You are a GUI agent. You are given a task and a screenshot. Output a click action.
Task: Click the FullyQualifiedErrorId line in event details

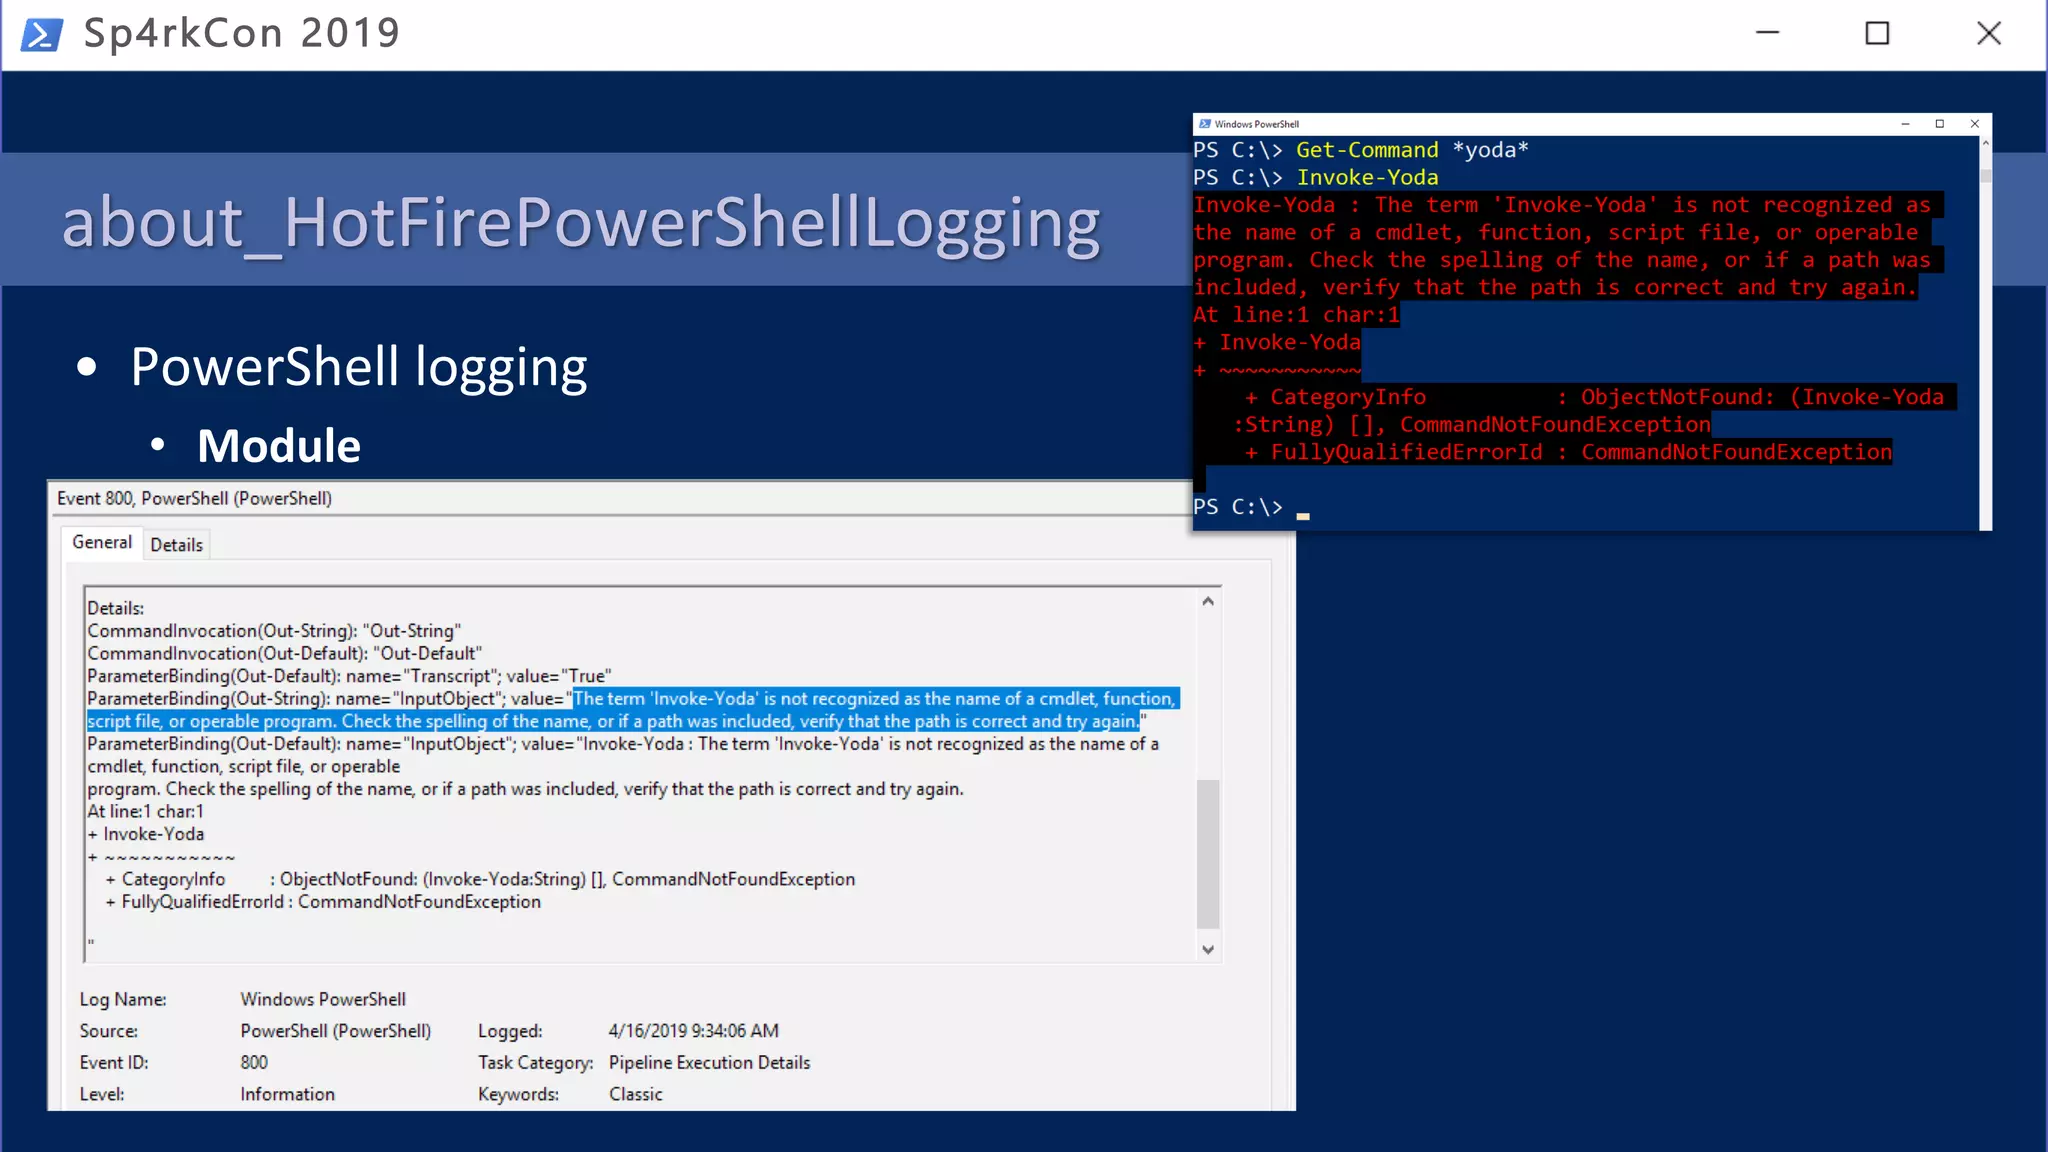pos(323,902)
